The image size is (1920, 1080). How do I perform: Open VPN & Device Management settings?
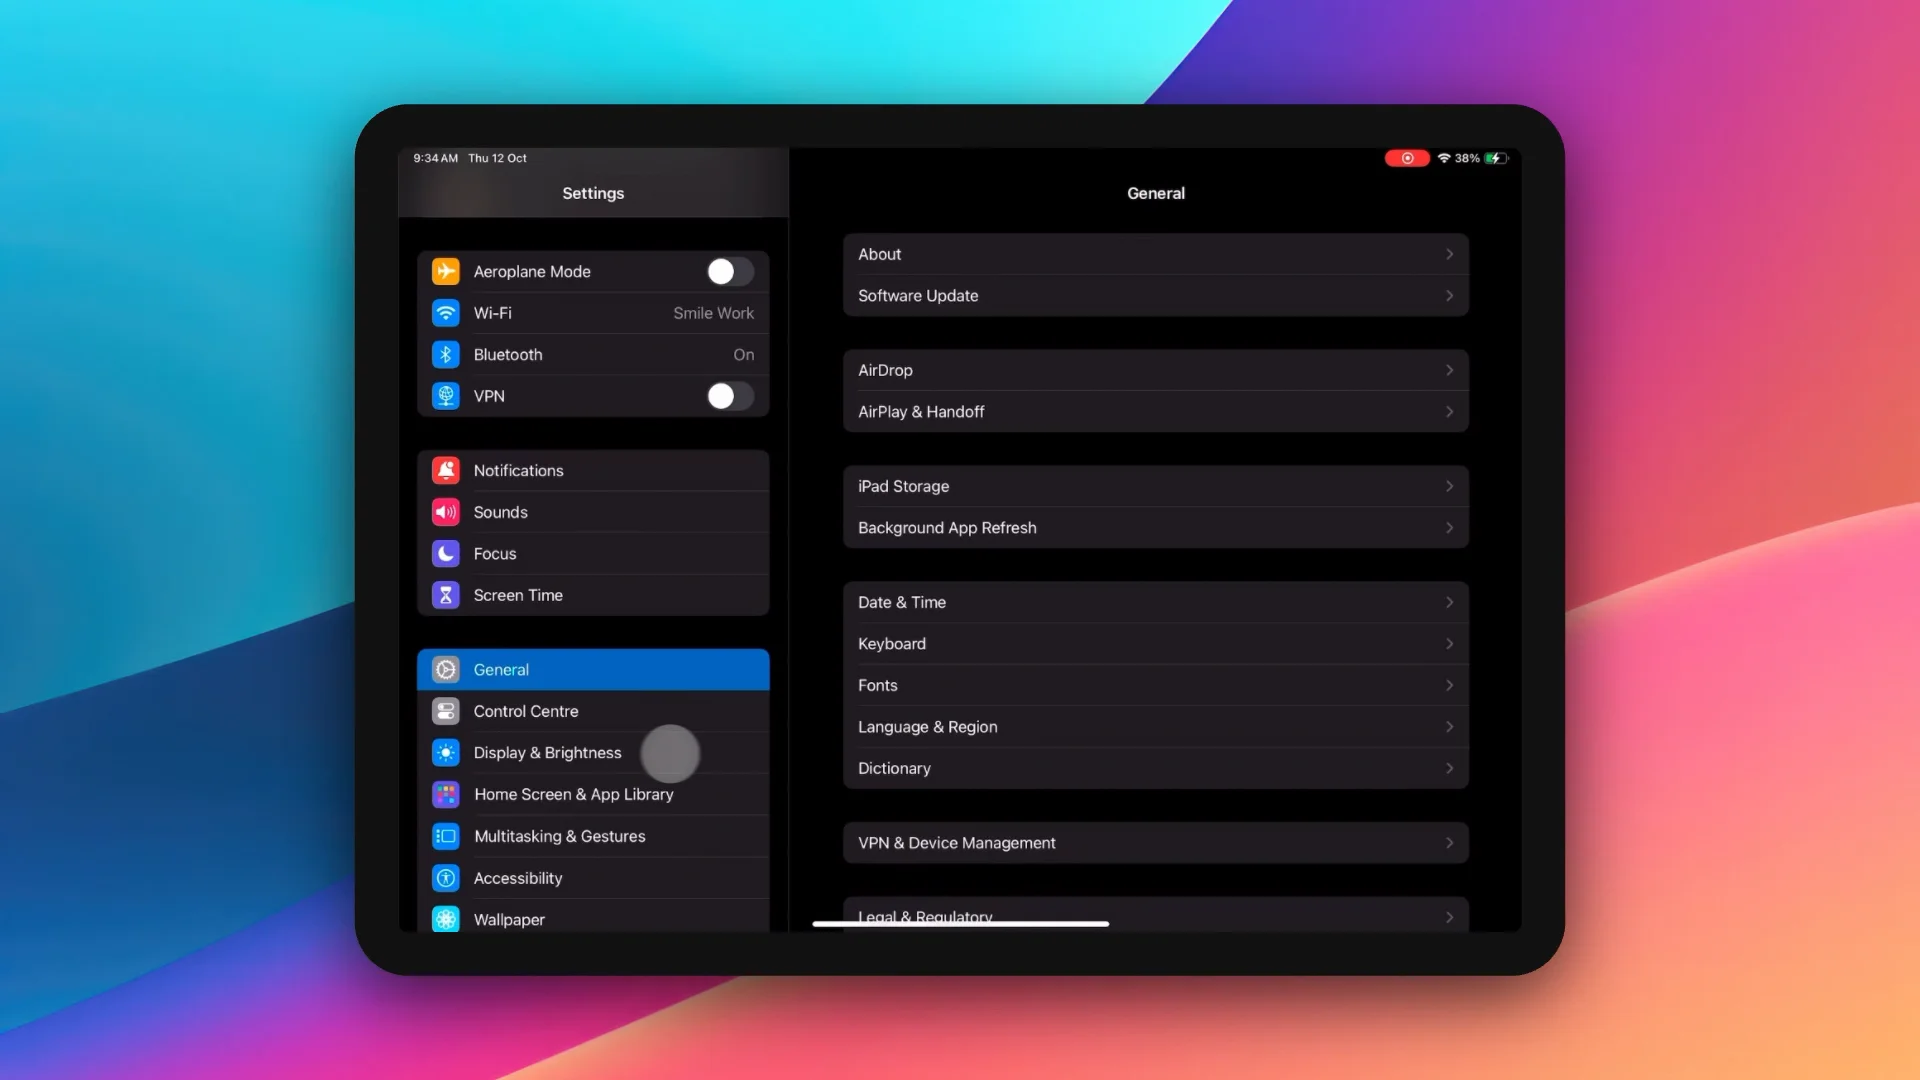[1154, 841]
